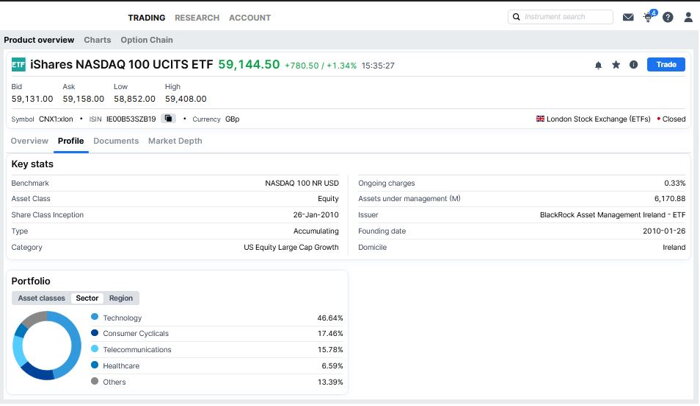
Task: Click the ISIN code IE00B53SZB19
Action: 131,119
